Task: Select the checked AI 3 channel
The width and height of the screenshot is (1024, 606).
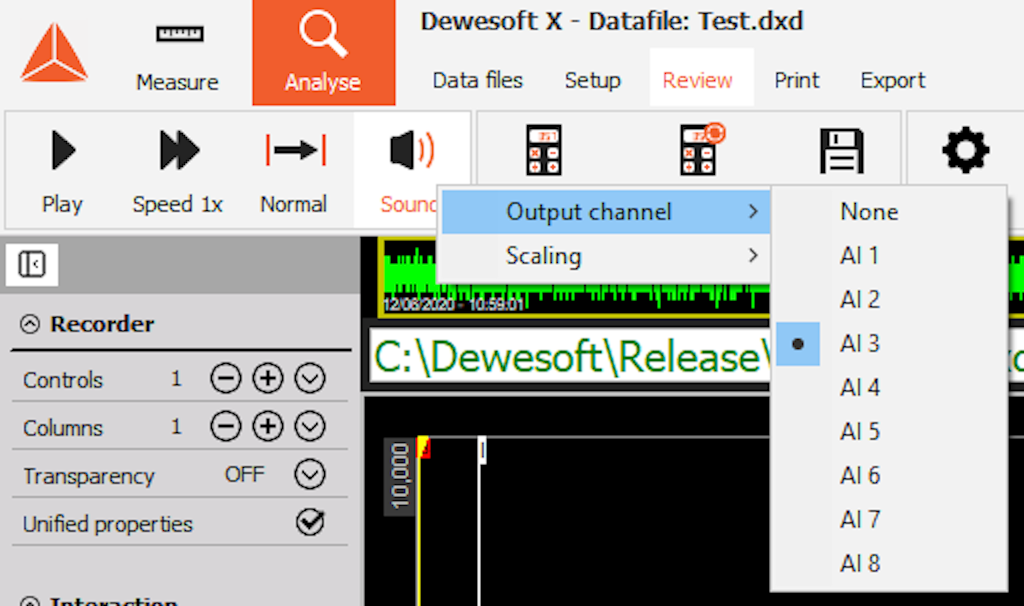Action: click(x=889, y=343)
